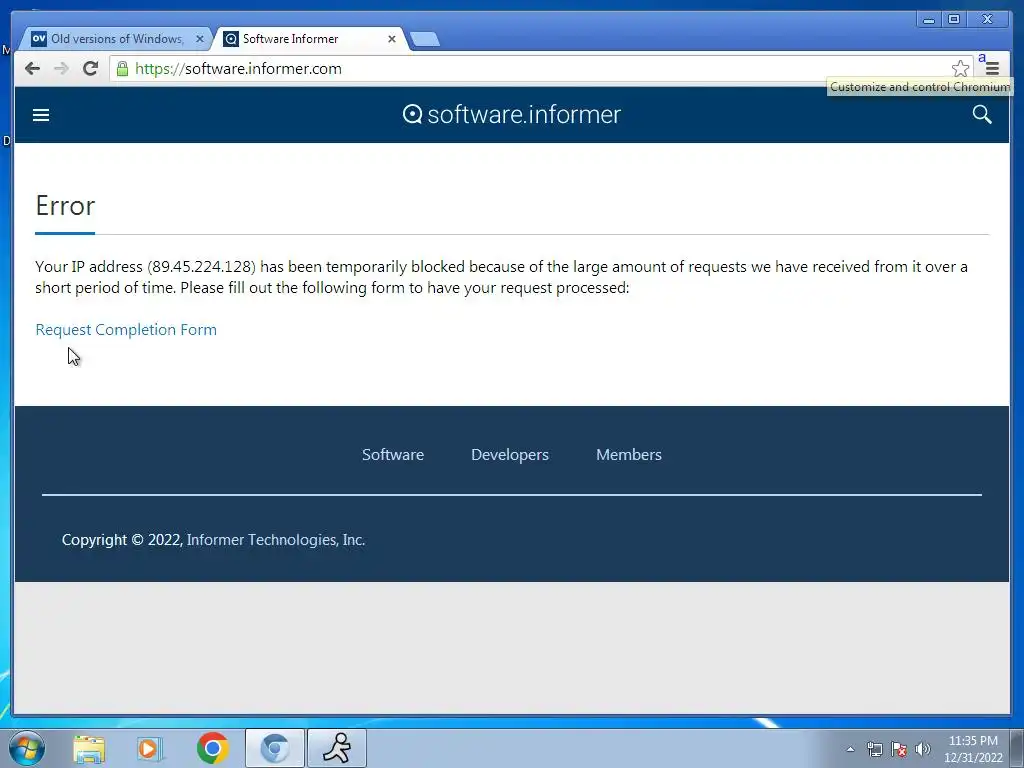
Task: Click the forward navigation arrow
Action: point(61,69)
